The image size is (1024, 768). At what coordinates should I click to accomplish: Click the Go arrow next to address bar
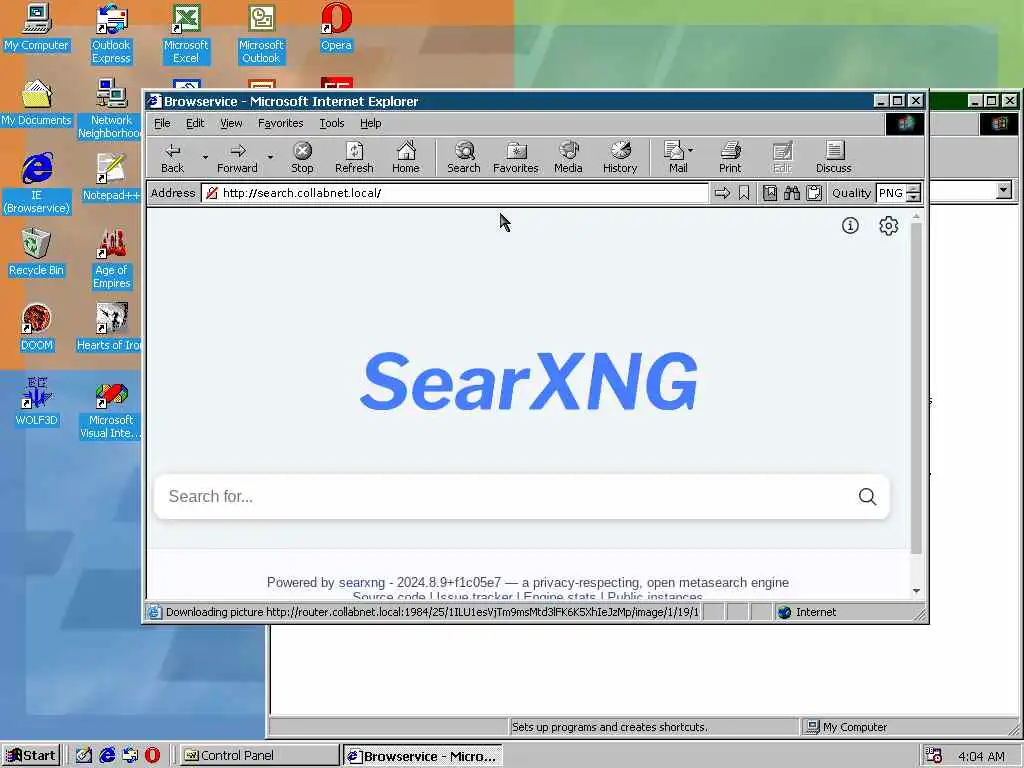[722, 193]
